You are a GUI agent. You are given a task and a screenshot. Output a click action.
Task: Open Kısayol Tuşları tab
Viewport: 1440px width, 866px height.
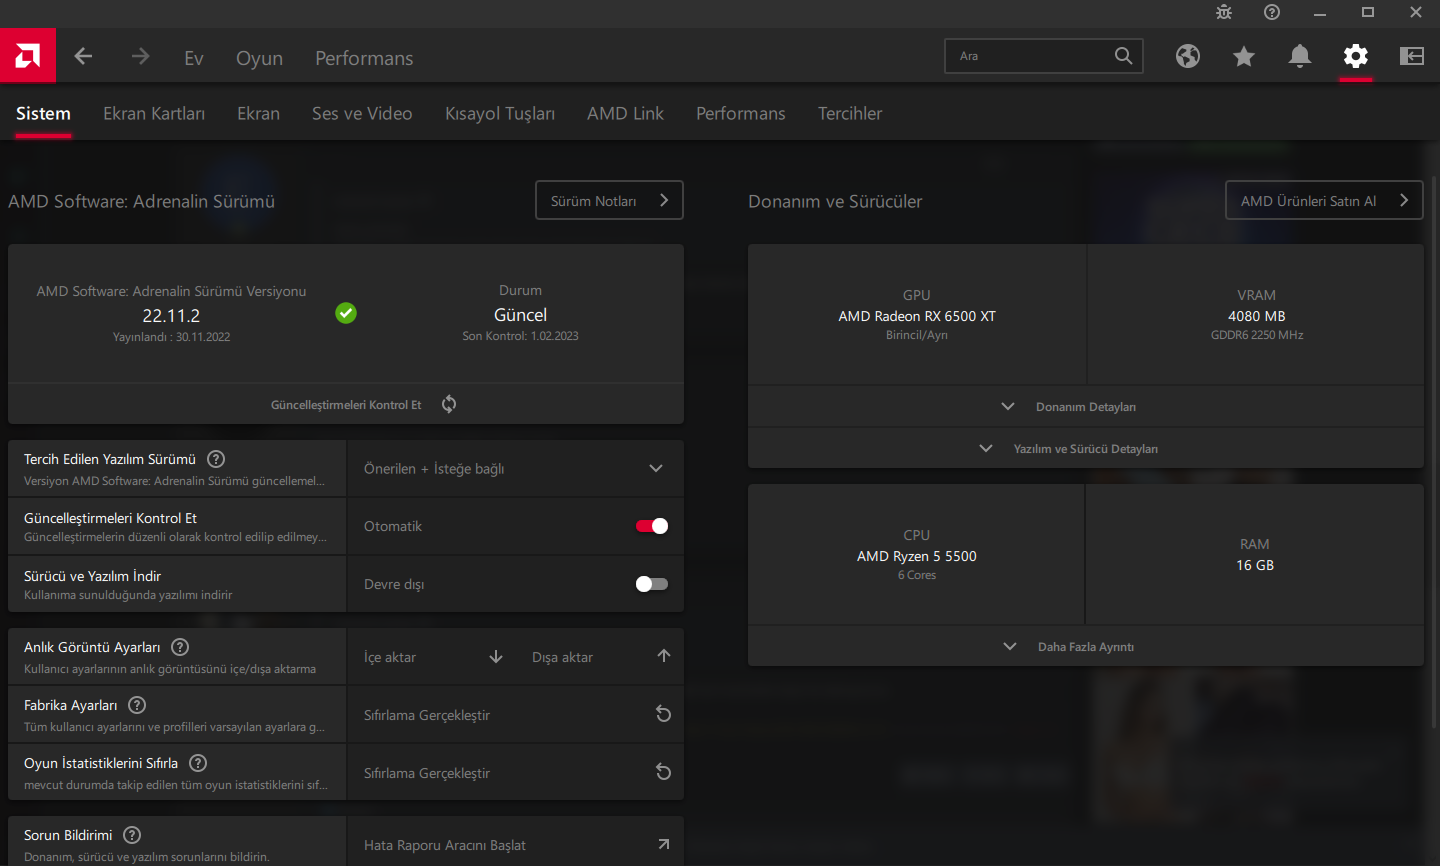500,114
